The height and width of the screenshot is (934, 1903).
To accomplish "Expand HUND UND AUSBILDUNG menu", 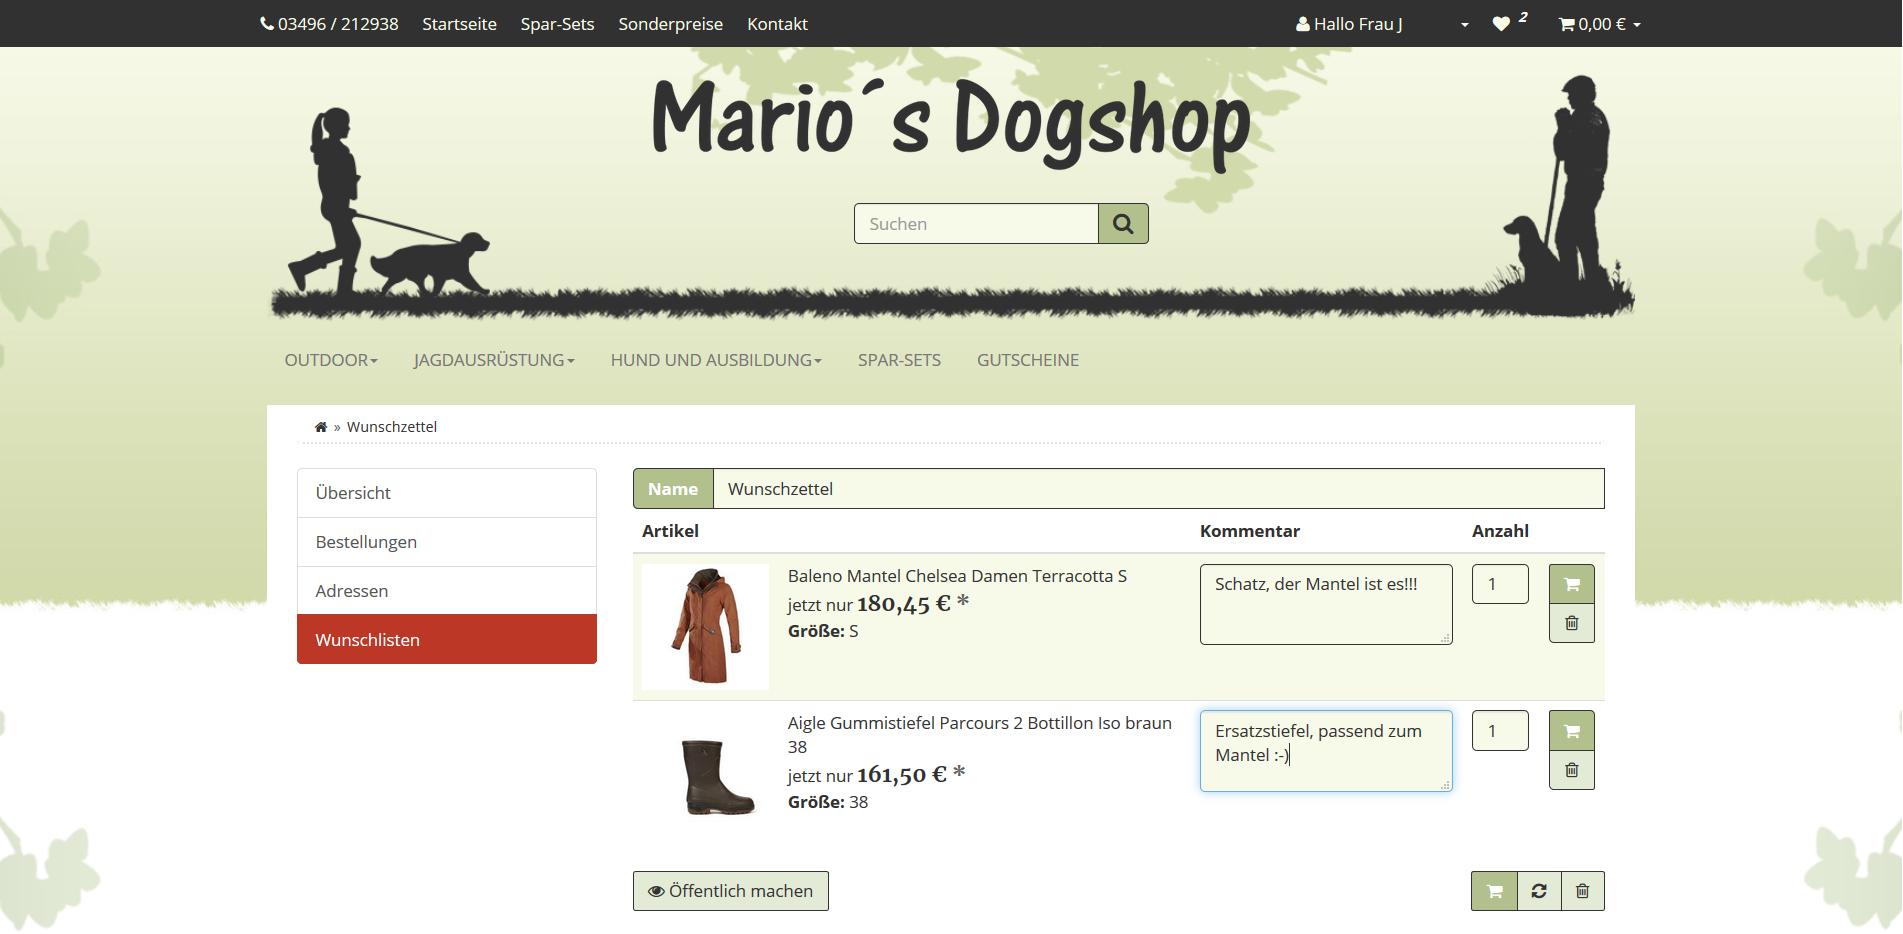I will click(716, 360).
